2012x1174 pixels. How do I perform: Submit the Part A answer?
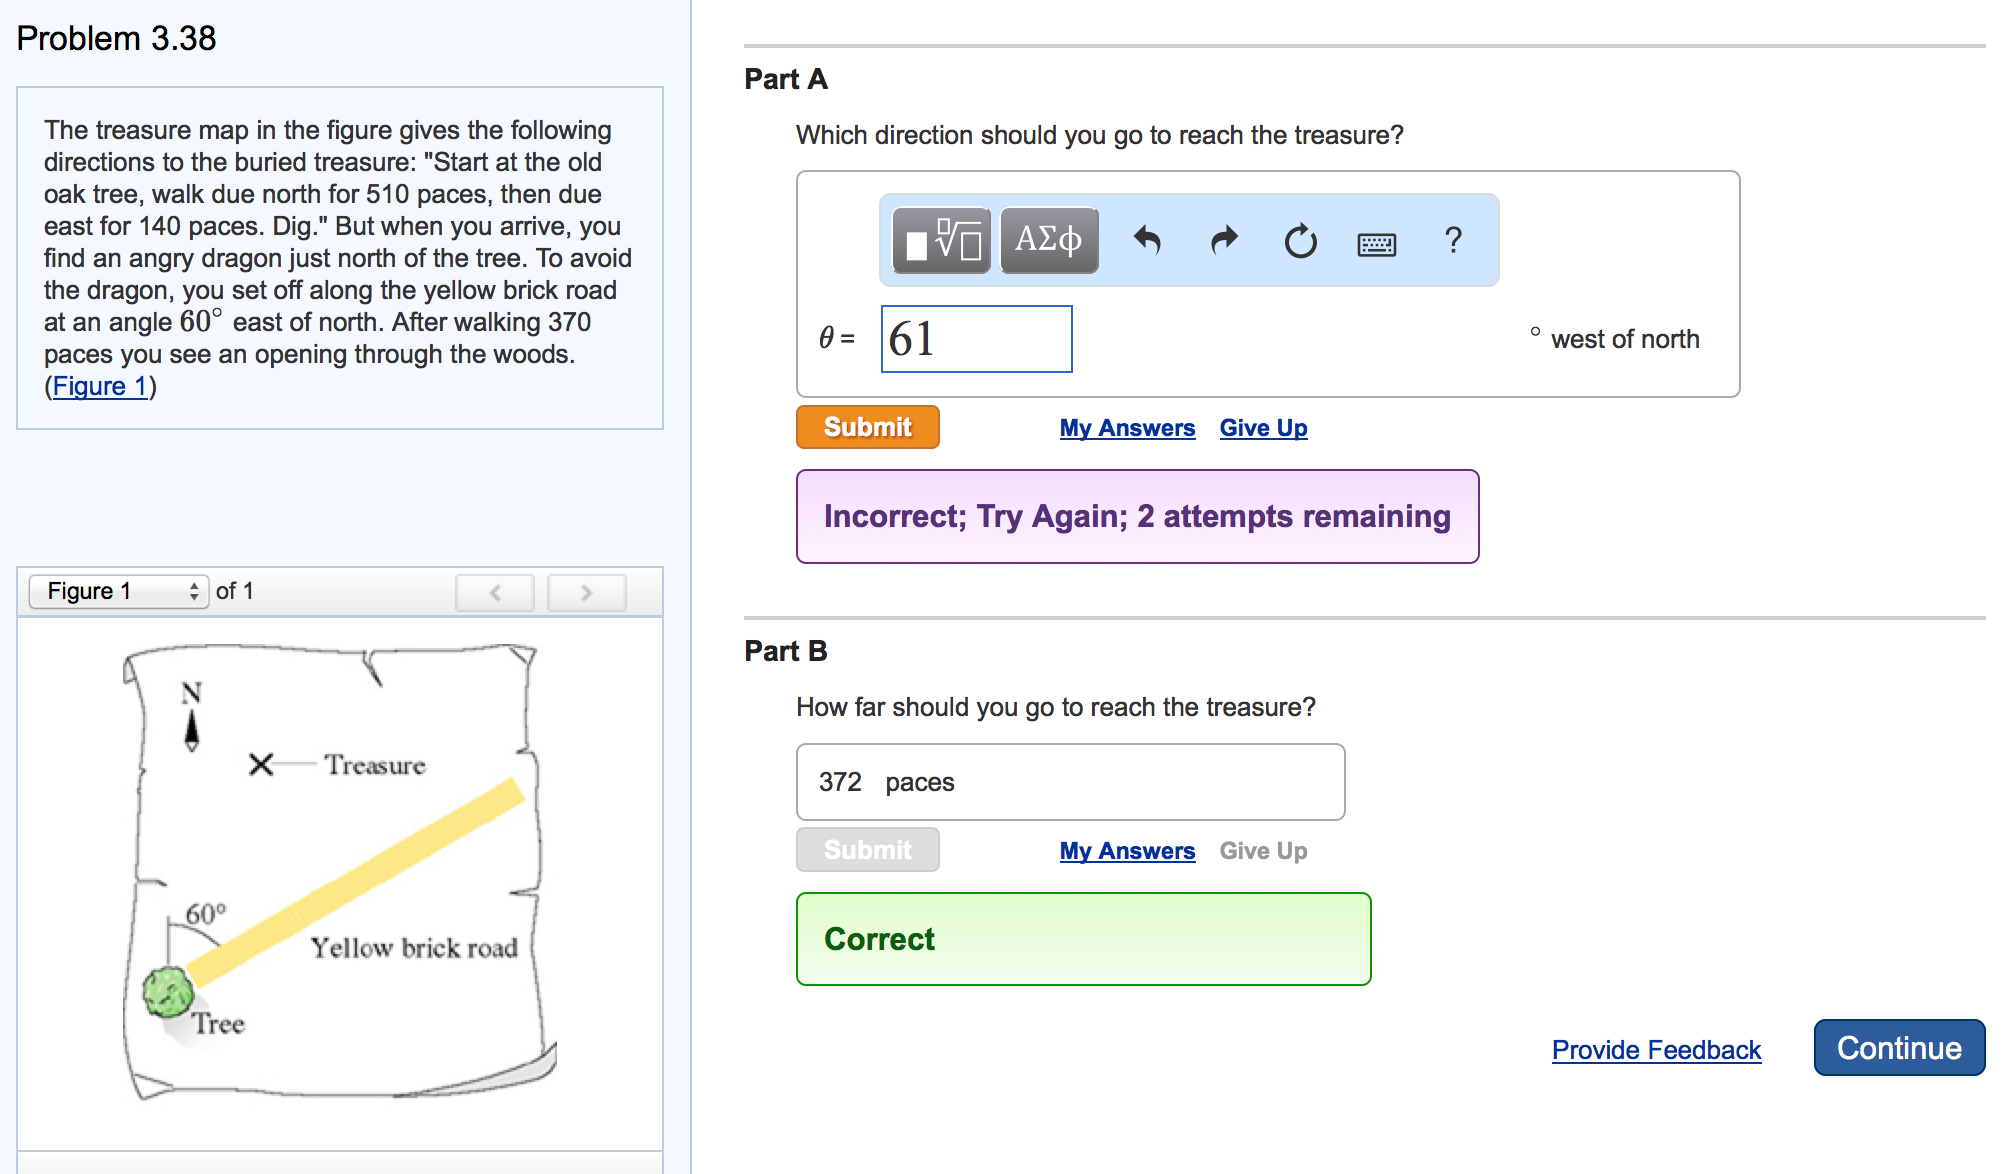coord(867,427)
